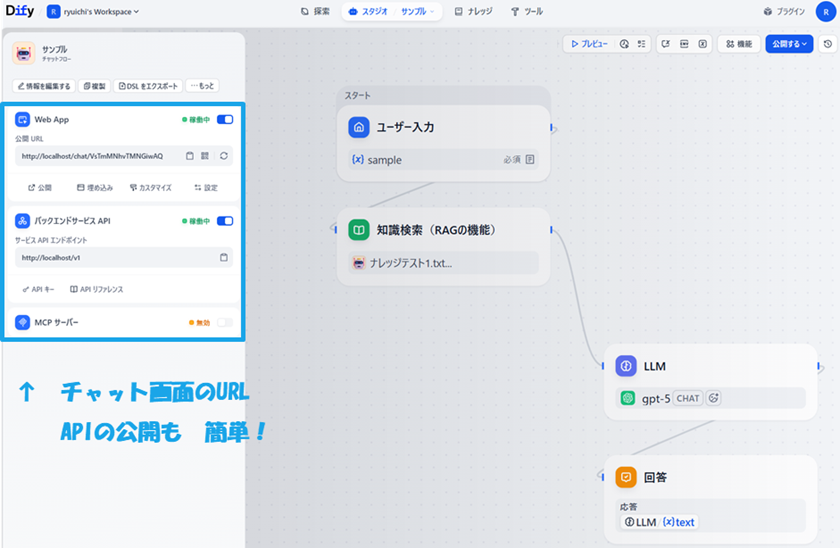Enable the MCP サーバー toggle
The image size is (840, 548).
point(225,322)
